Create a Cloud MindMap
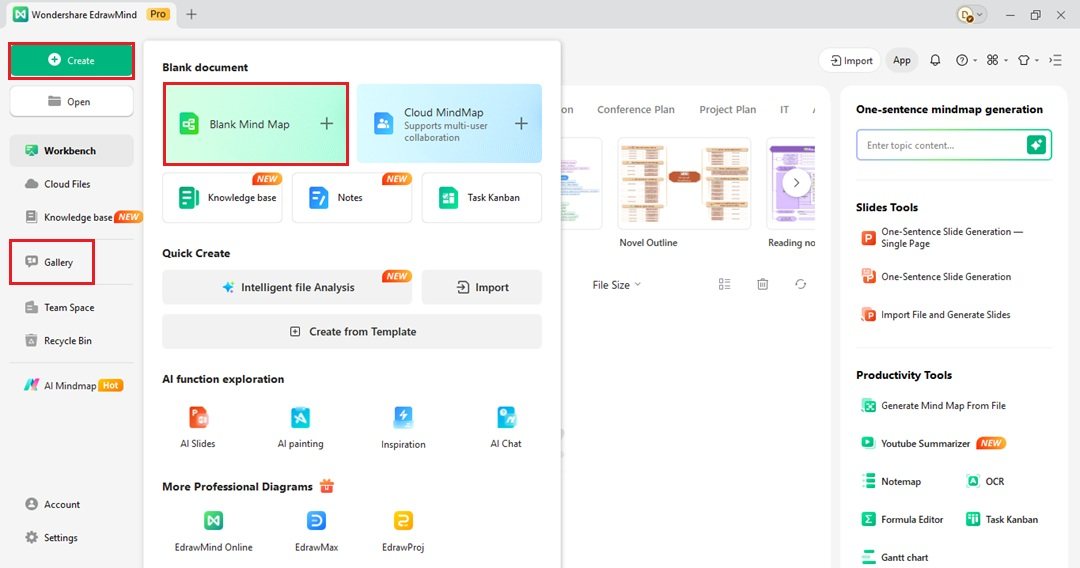Screen dimensions: 1080x568 pos(449,124)
